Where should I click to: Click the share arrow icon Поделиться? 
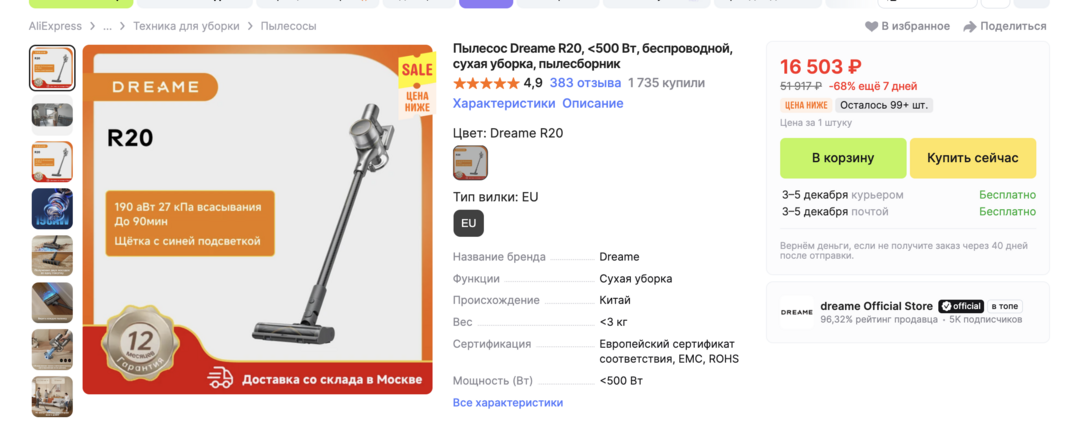[x=970, y=26]
